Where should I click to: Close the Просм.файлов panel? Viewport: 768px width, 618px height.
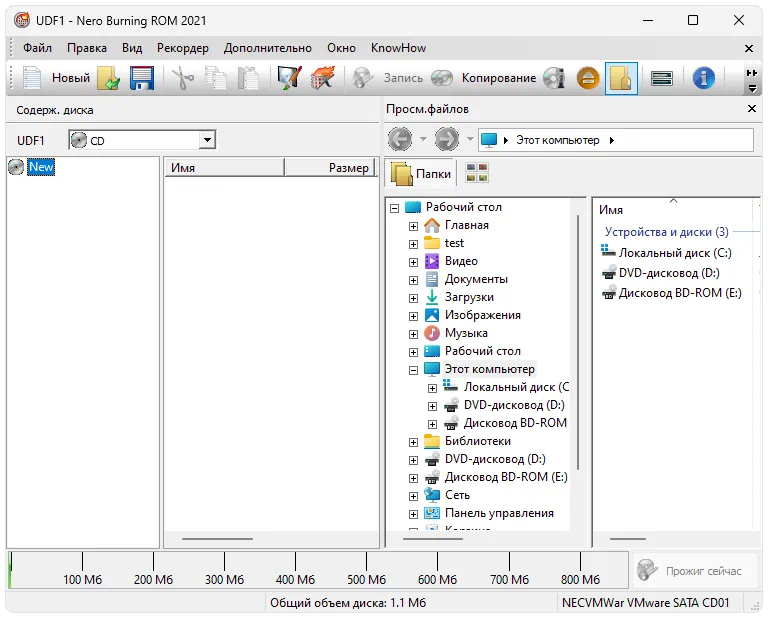click(752, 109)
